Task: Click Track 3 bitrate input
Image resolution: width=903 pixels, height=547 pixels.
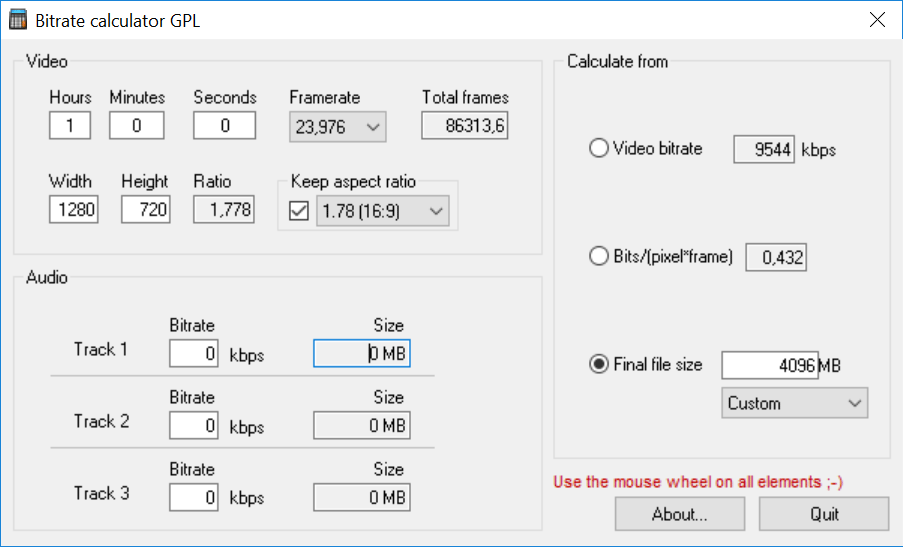Action: coord(194,498)
